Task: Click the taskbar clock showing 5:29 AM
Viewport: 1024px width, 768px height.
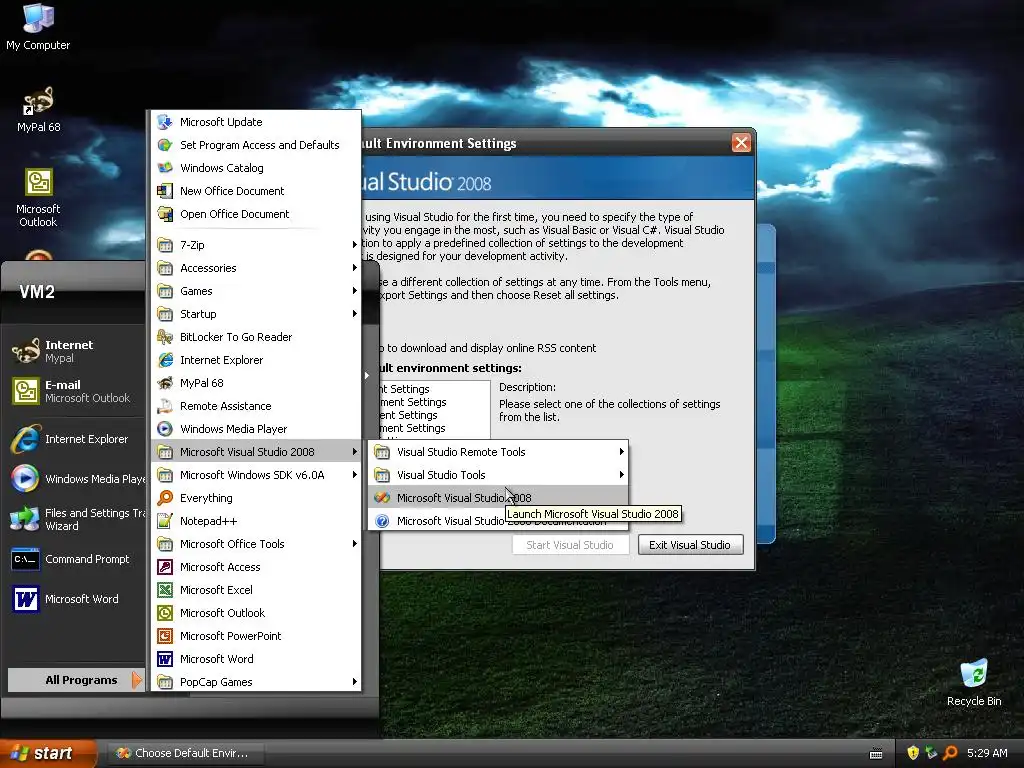Action: 987,753
